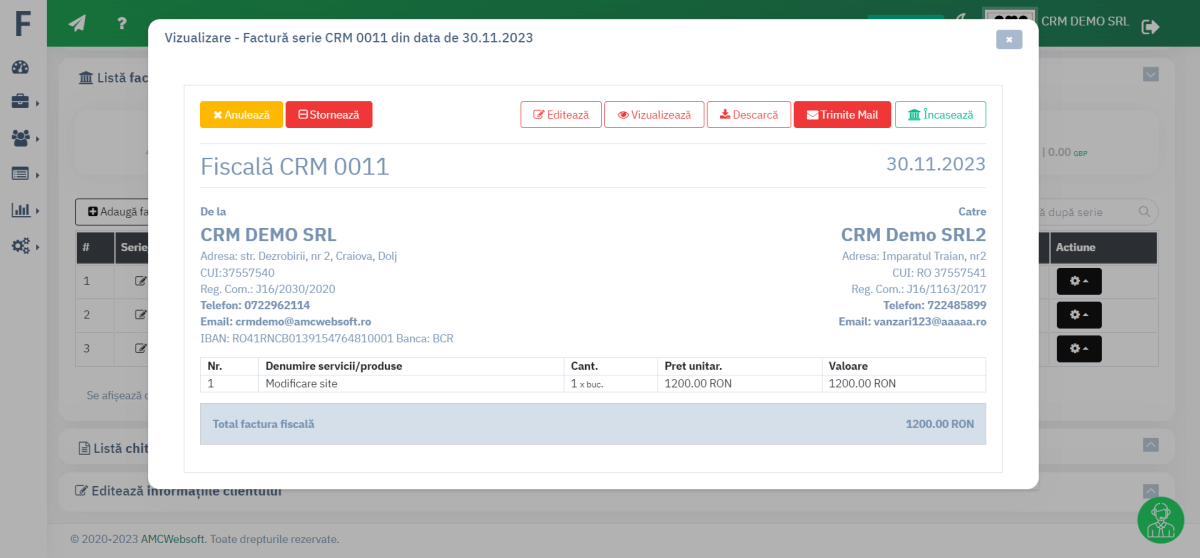1200x558 pixels.
Task: Open the dashboard gauge icon in sidebar
Action: tap(21, 67)
